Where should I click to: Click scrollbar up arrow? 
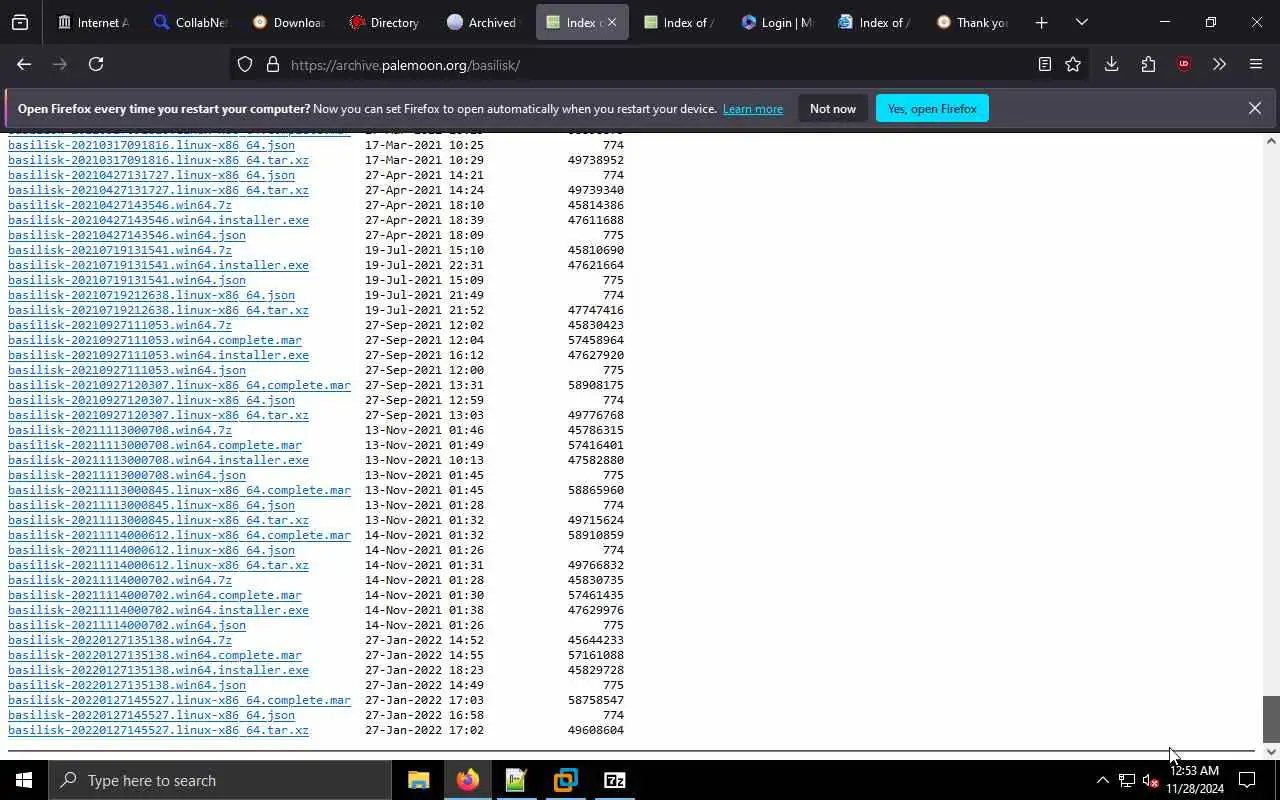pos(1271,140)
